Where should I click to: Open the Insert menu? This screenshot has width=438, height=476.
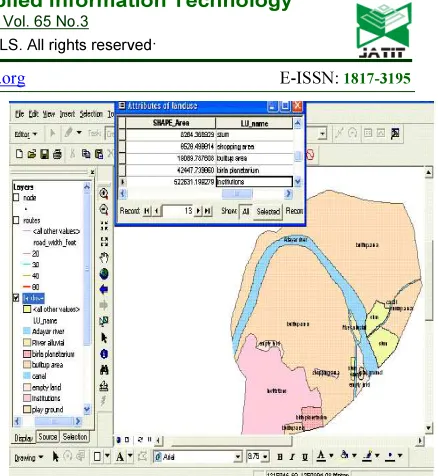(67, 114)
